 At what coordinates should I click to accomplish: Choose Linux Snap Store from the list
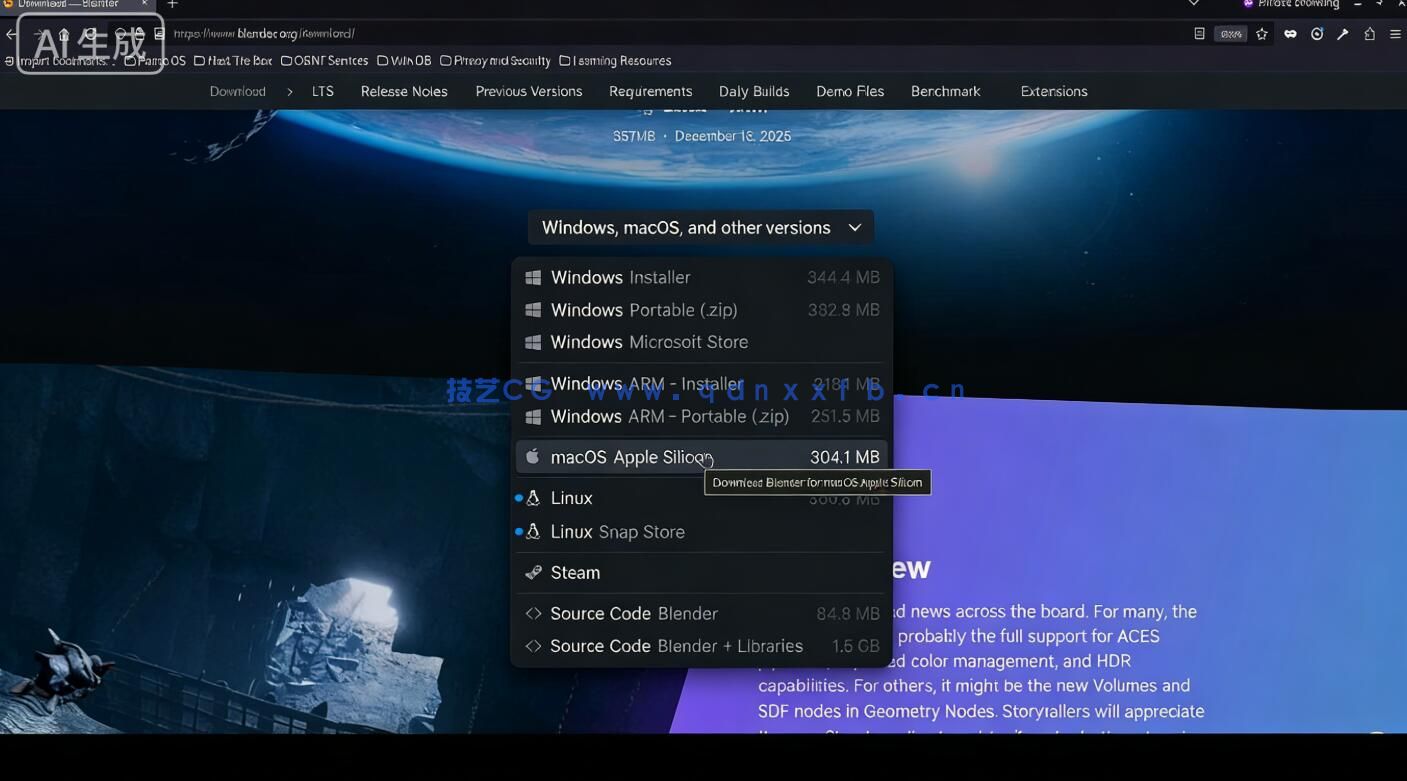617,532
